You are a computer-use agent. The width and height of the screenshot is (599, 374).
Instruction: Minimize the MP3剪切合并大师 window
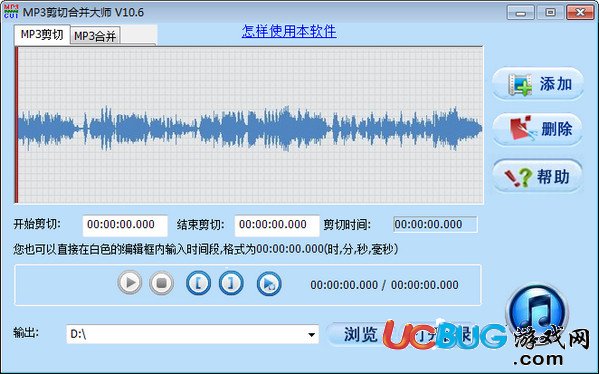click(x=520, y=13)
